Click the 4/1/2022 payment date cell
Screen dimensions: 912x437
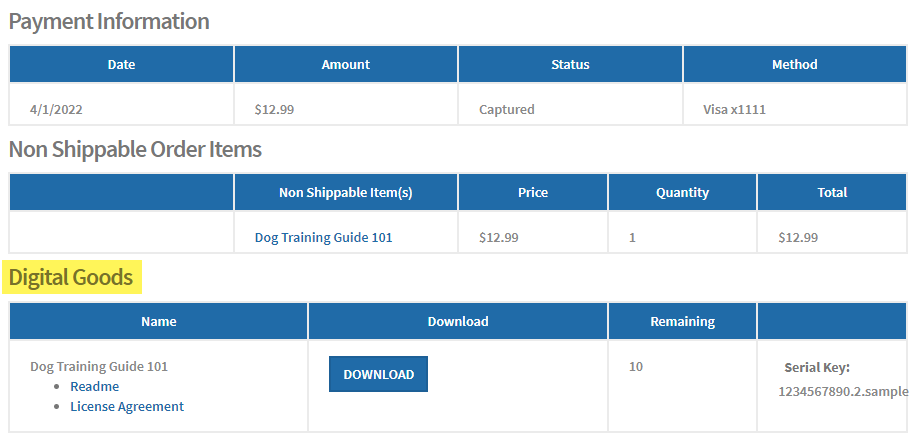pos(64,109)
